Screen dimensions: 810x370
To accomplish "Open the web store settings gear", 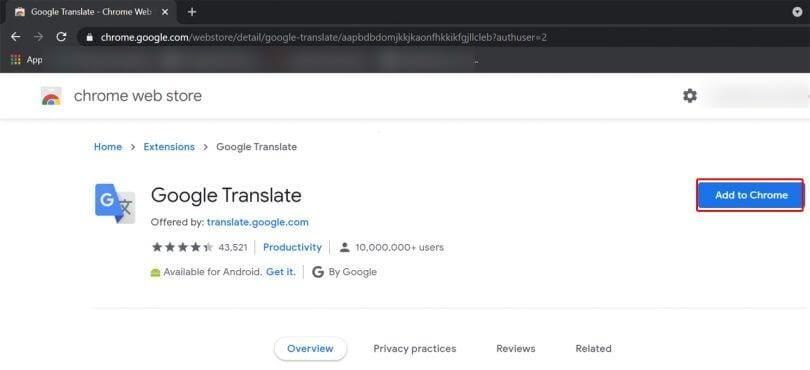I will pos(690,96).
